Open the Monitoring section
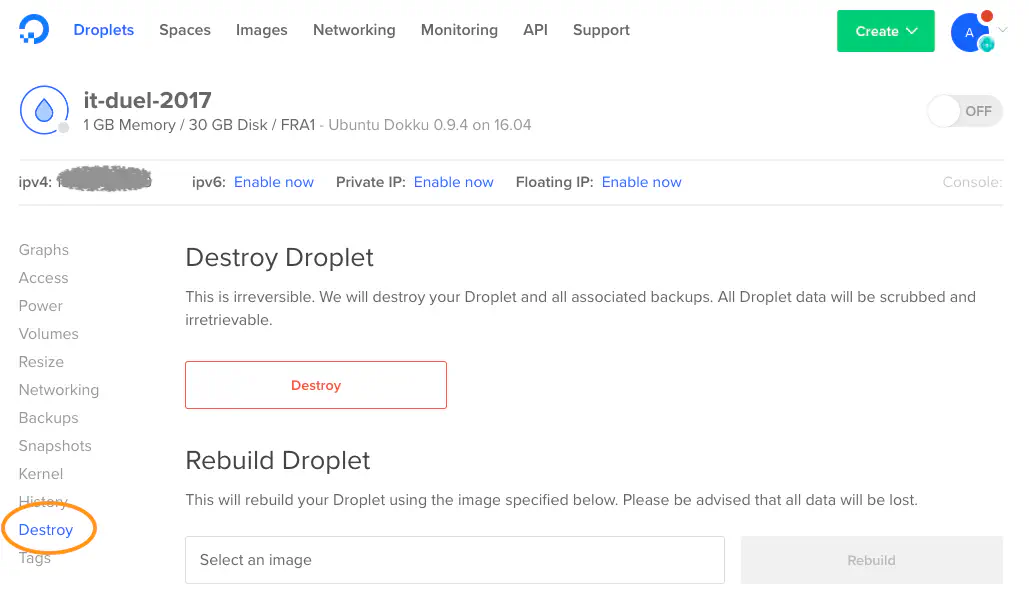Viewport: 1029px width, 601px height. [459, 30]
